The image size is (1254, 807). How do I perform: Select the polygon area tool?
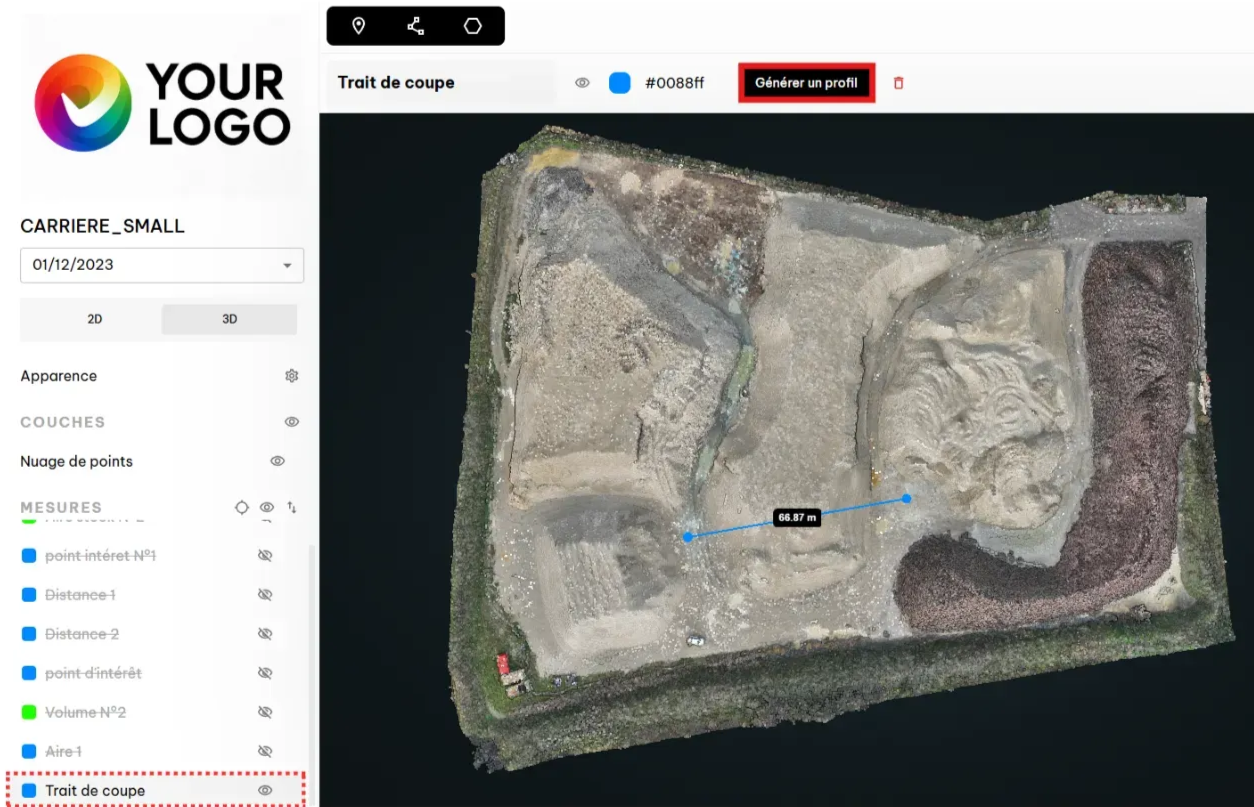tap(473, 26)
